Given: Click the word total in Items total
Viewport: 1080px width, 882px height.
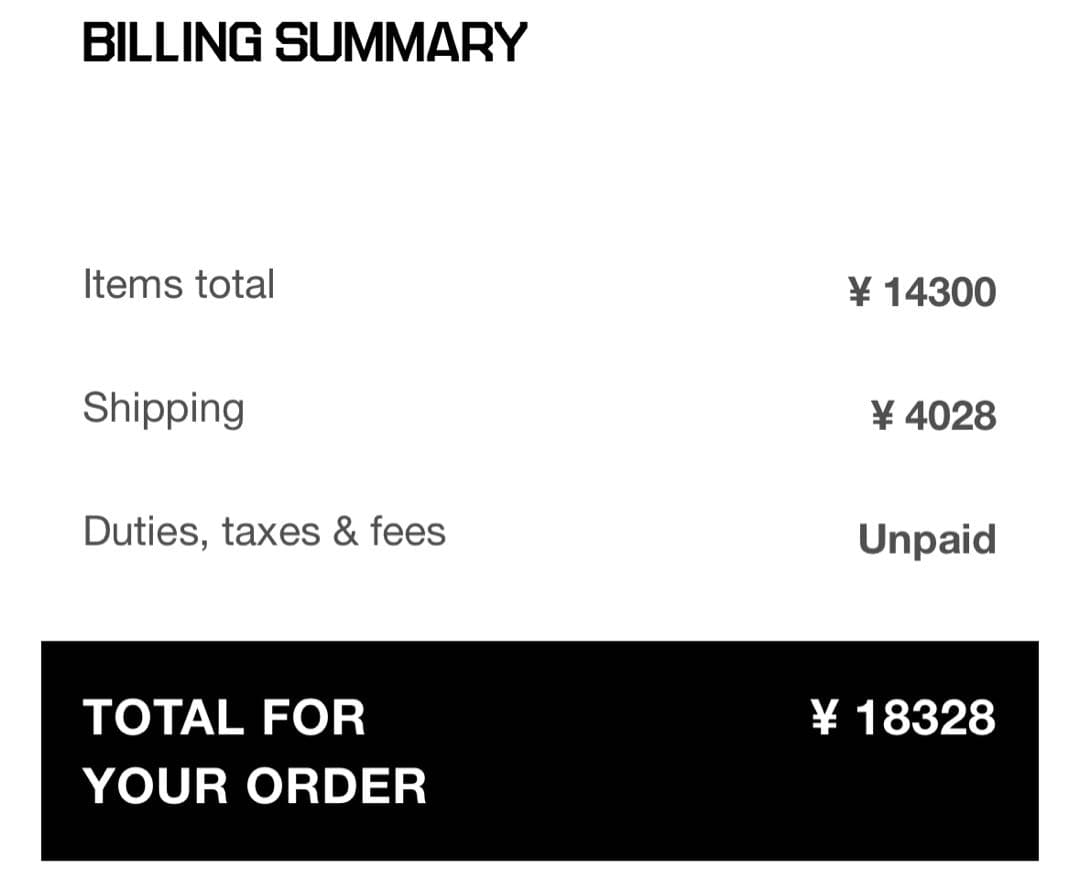Looking at the screenshot, I should pyautogui.click(x=234, y=285).
